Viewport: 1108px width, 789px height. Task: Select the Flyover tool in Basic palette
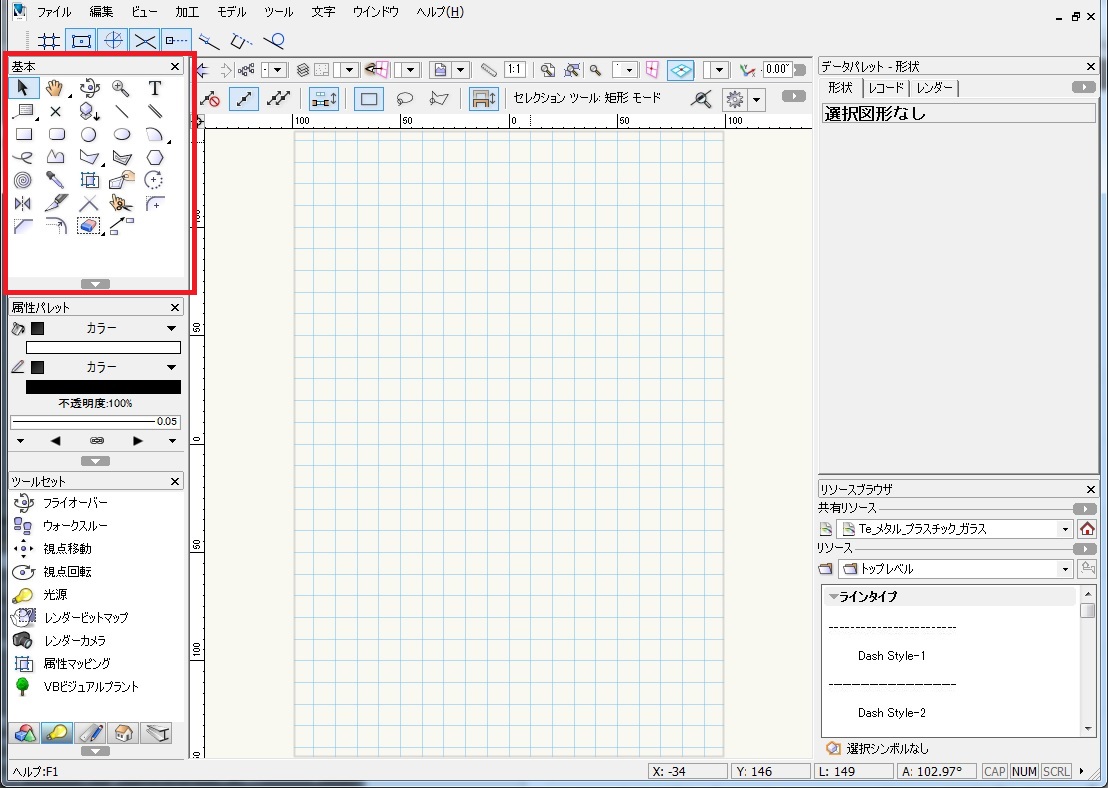tap(89, 88)
